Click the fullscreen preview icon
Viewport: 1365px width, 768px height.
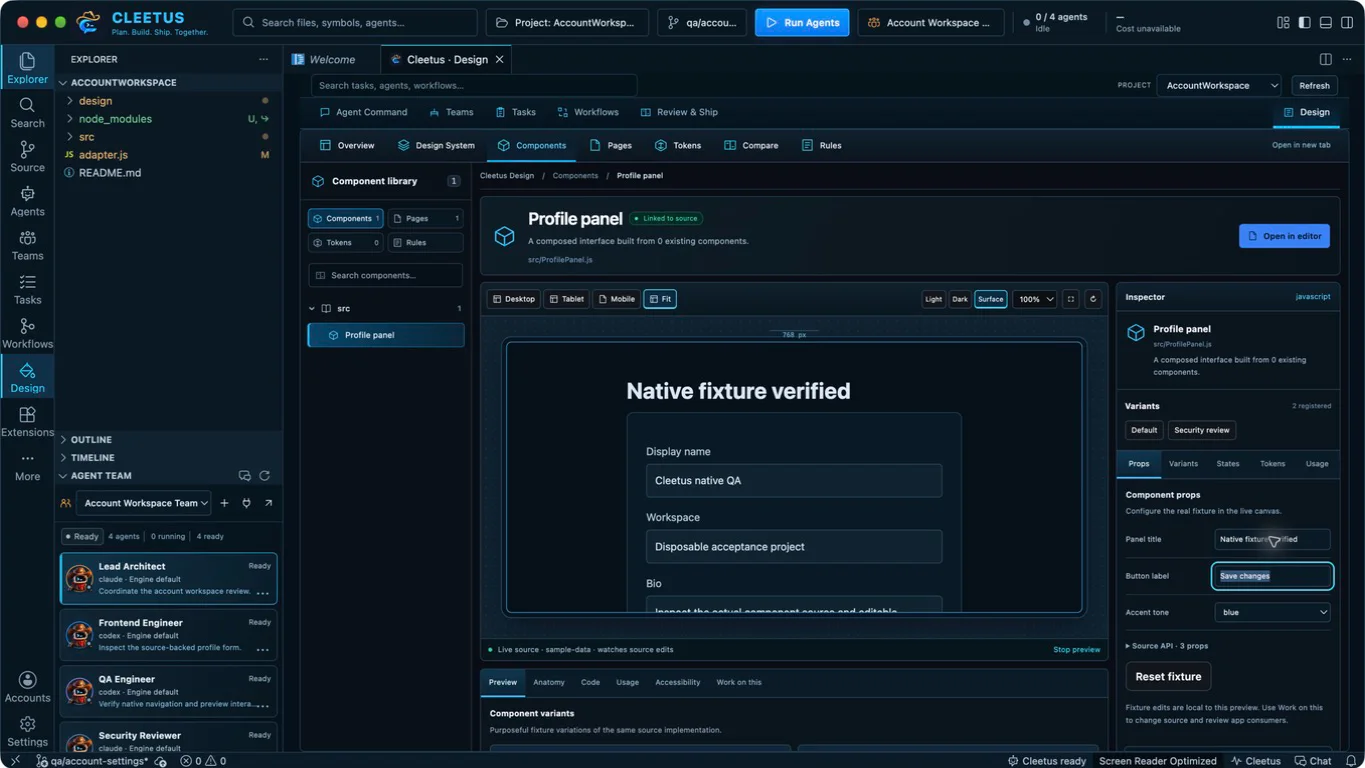click(x=1071, y=299)
